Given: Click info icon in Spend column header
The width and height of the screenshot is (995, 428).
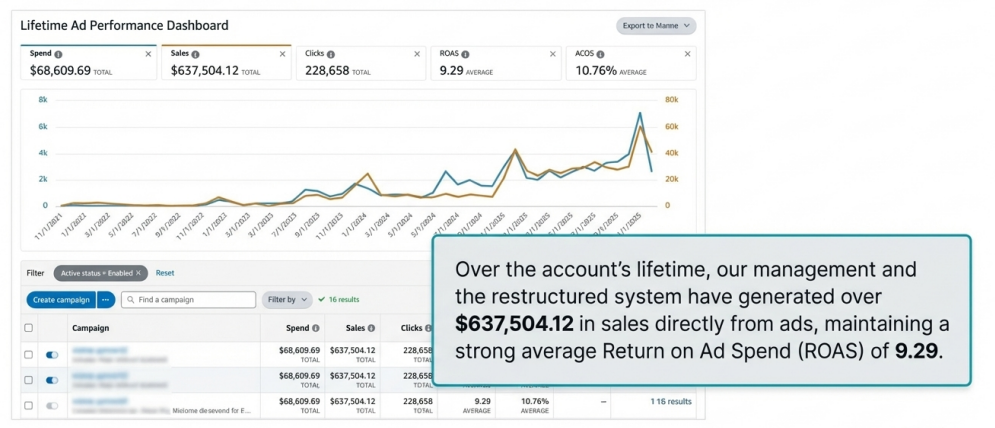Looking at the screenshot, I should pyautogui.click(x=315, y=328).
